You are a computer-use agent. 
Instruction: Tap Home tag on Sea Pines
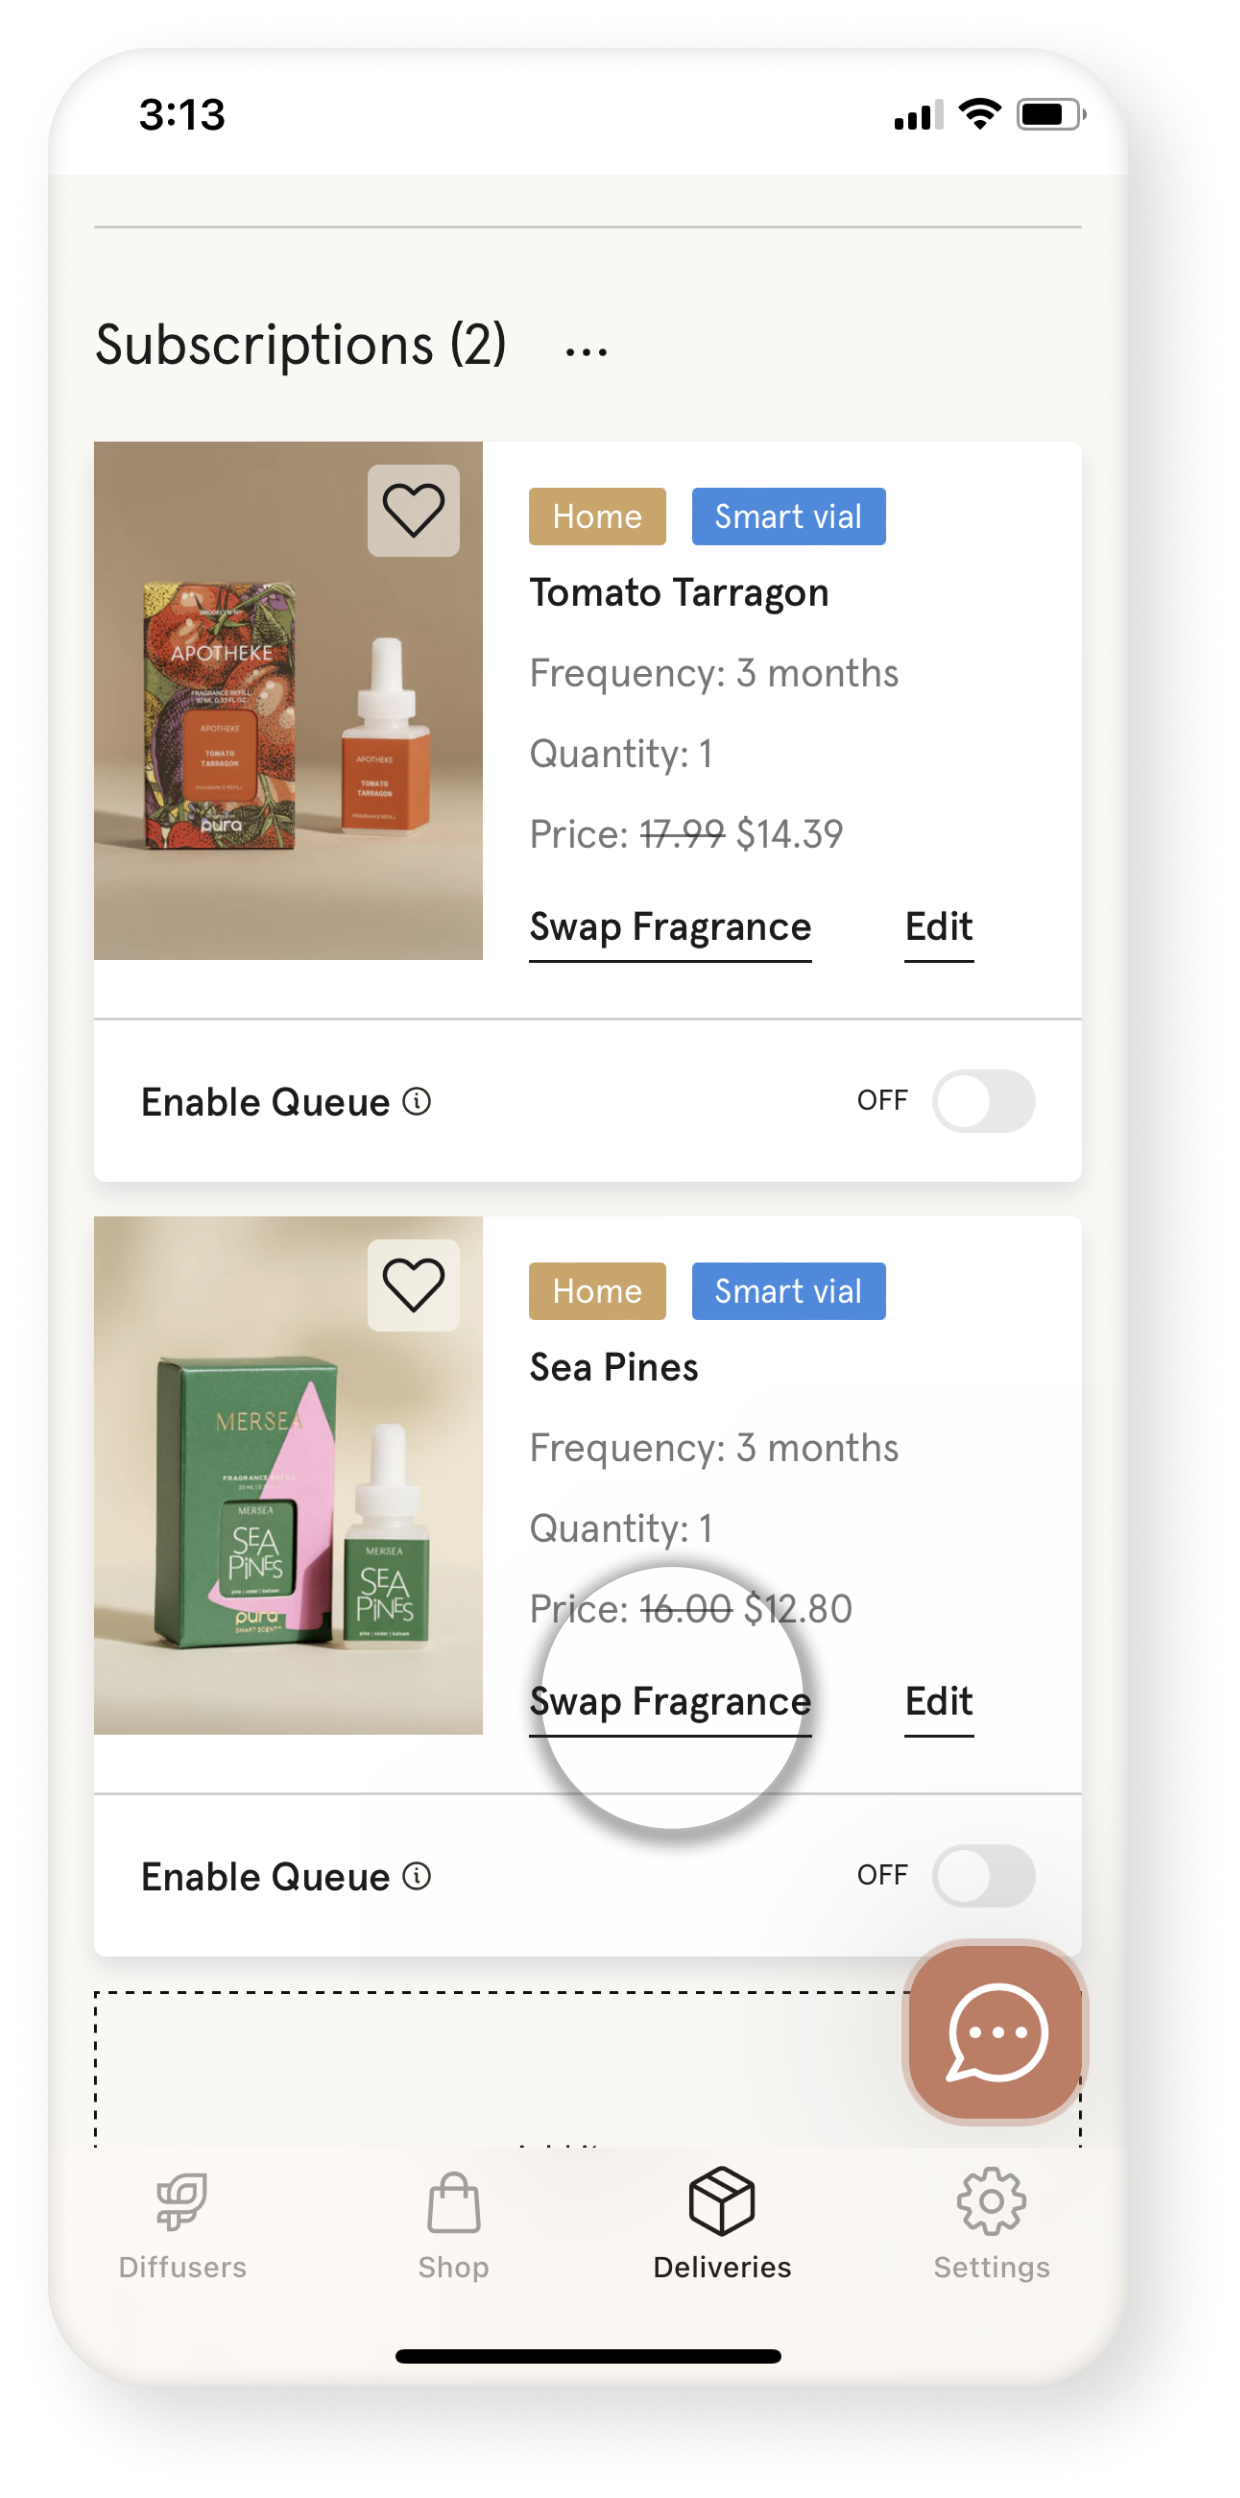coord(597,1291)
